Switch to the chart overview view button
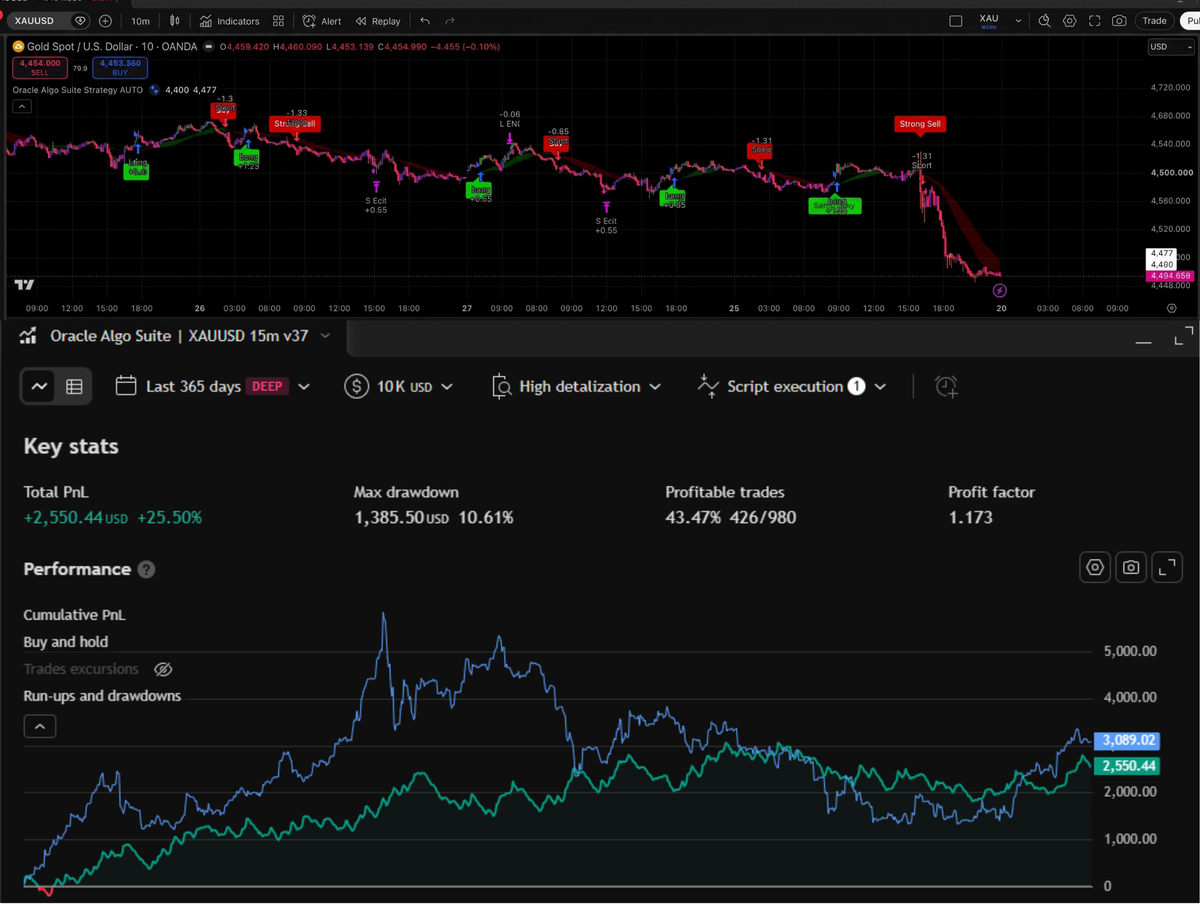The image size is (1200, 904). [x=39, y=387]
